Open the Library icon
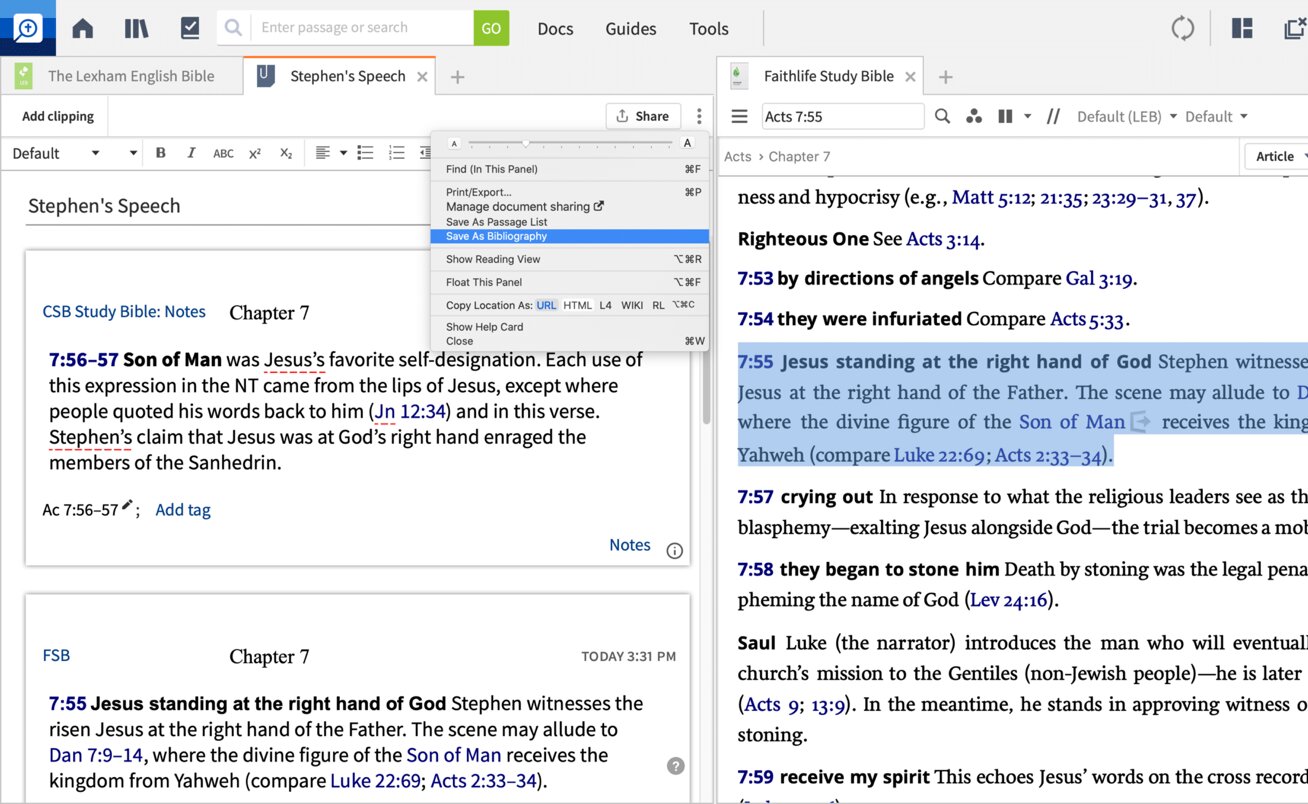This screenshot has height=804, width=1308. [136, 28]
